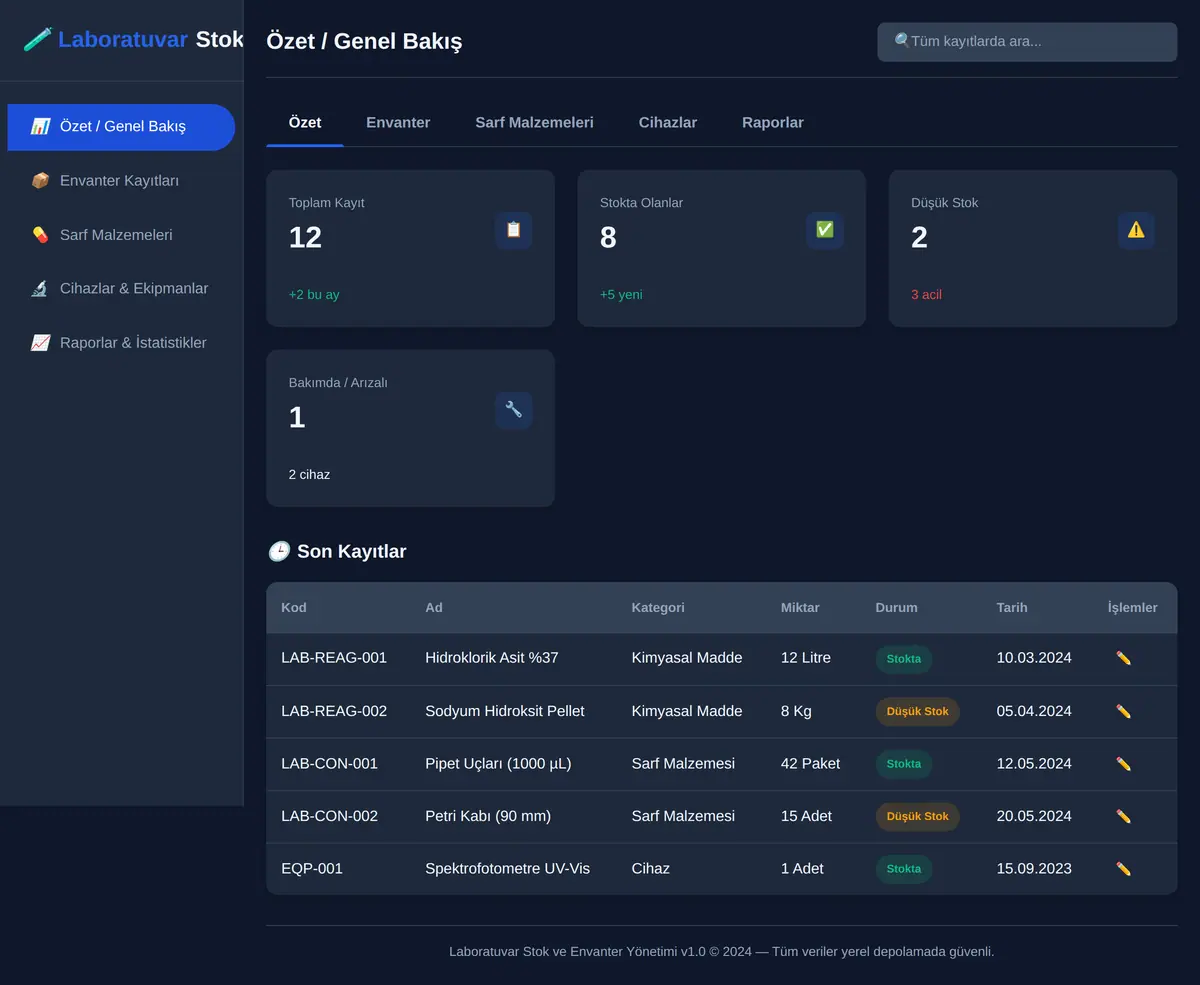Click the checkmark icon in Stokta Olanlar card
1200x985 pixels.
coord(825,230)
